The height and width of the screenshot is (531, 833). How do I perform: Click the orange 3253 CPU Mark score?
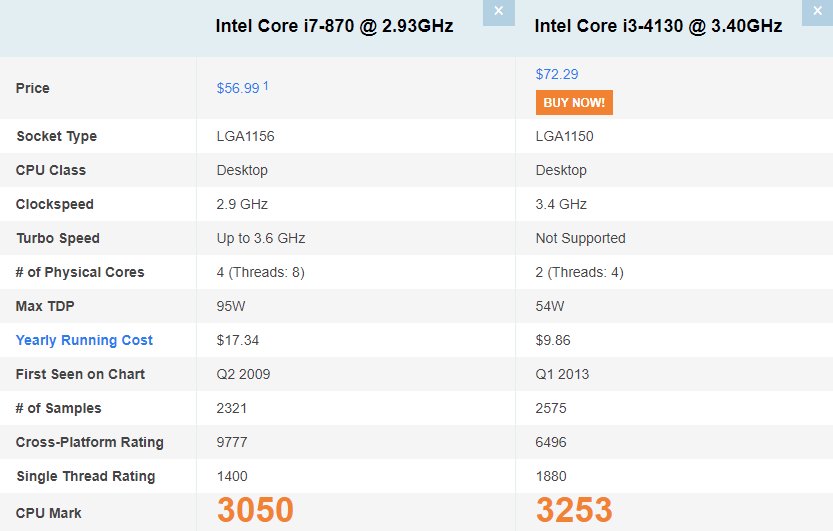coord(574,510)
